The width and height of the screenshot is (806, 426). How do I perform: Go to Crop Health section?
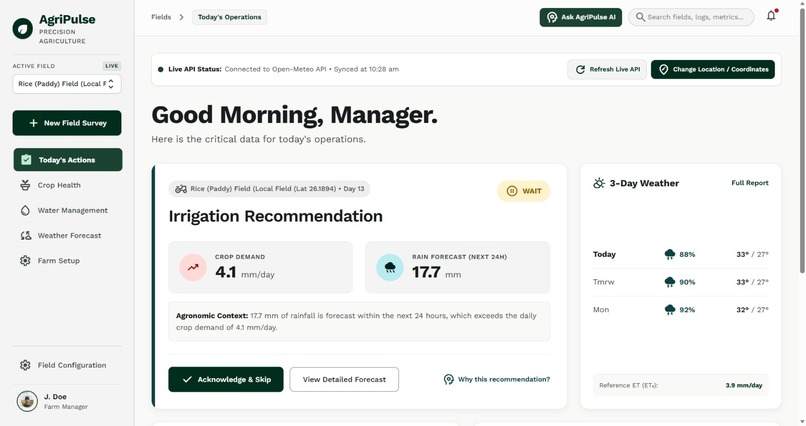[59, 185]
